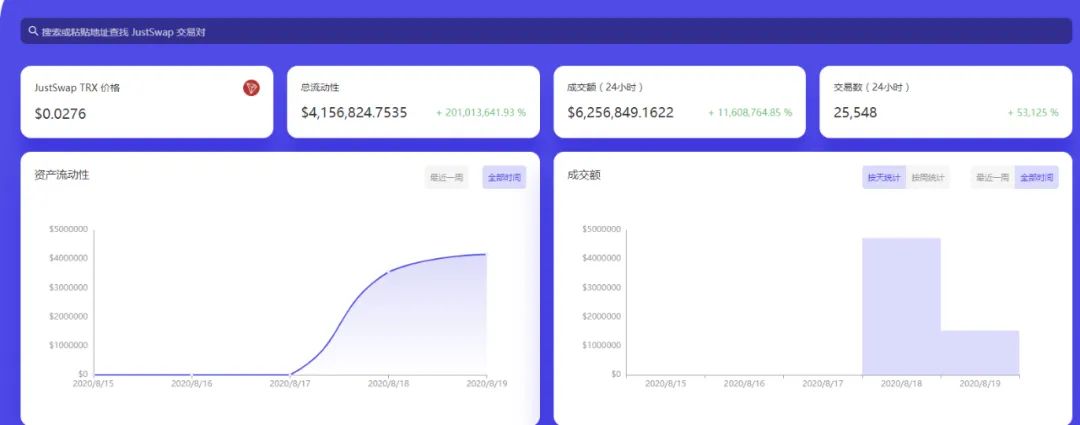The height and width of the screenshot is (425, 1080).
Task: Enable 按天统计 on the 成交额 chart
Action: 884,178
